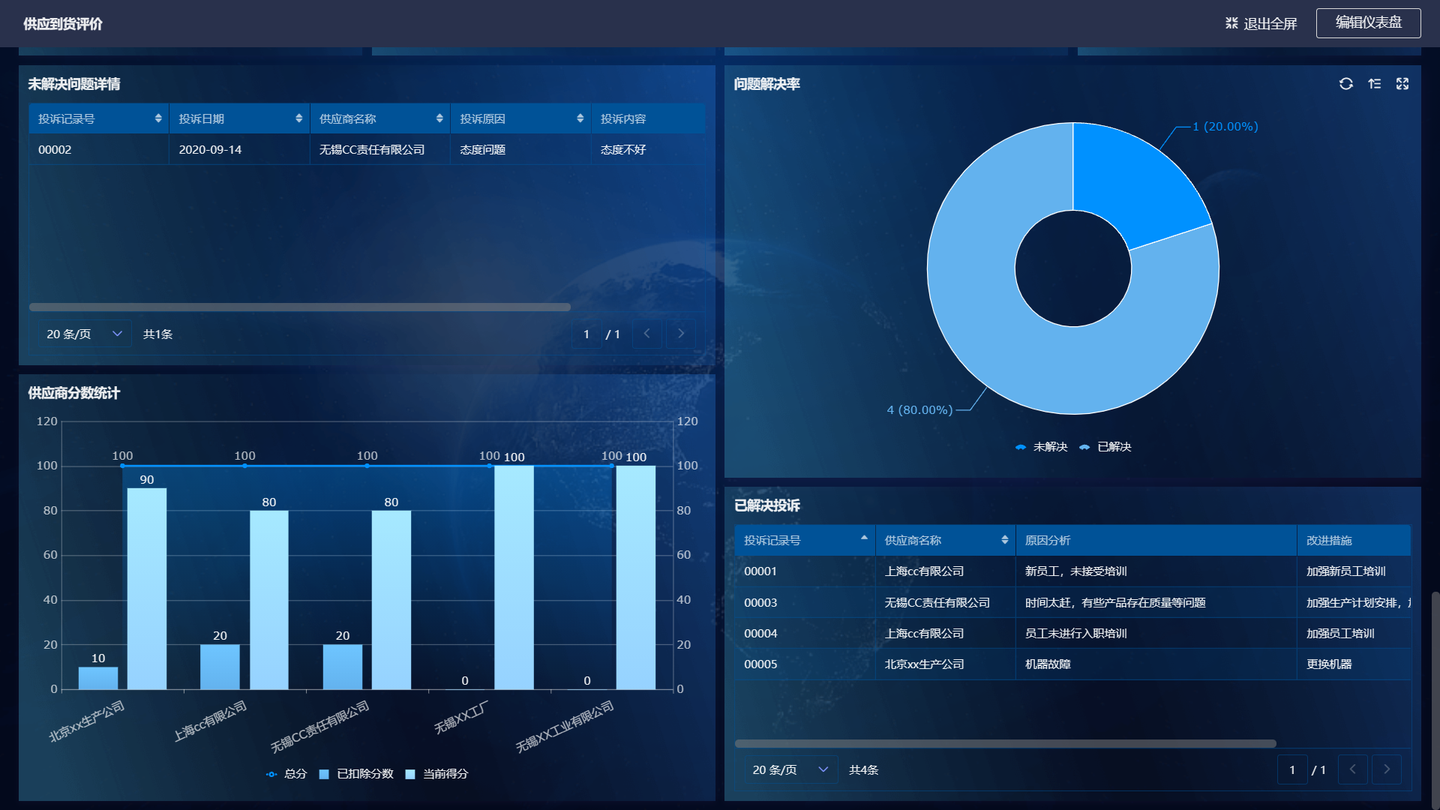
Task: Go to next page in 已解决投诉 table
Action: (1387, 770)
